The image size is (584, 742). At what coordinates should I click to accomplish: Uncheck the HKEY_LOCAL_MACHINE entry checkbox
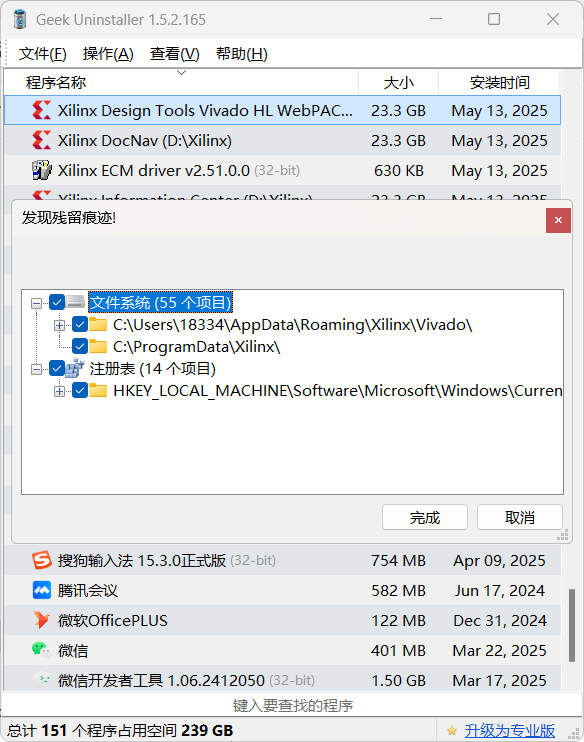80,390
